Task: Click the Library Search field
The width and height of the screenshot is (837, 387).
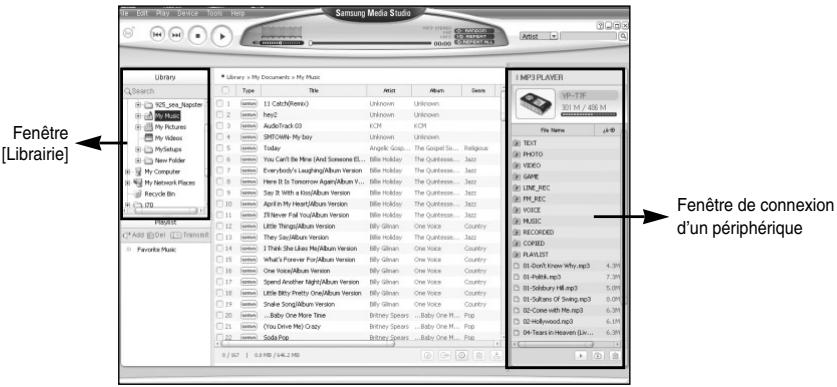Action: 164,91
